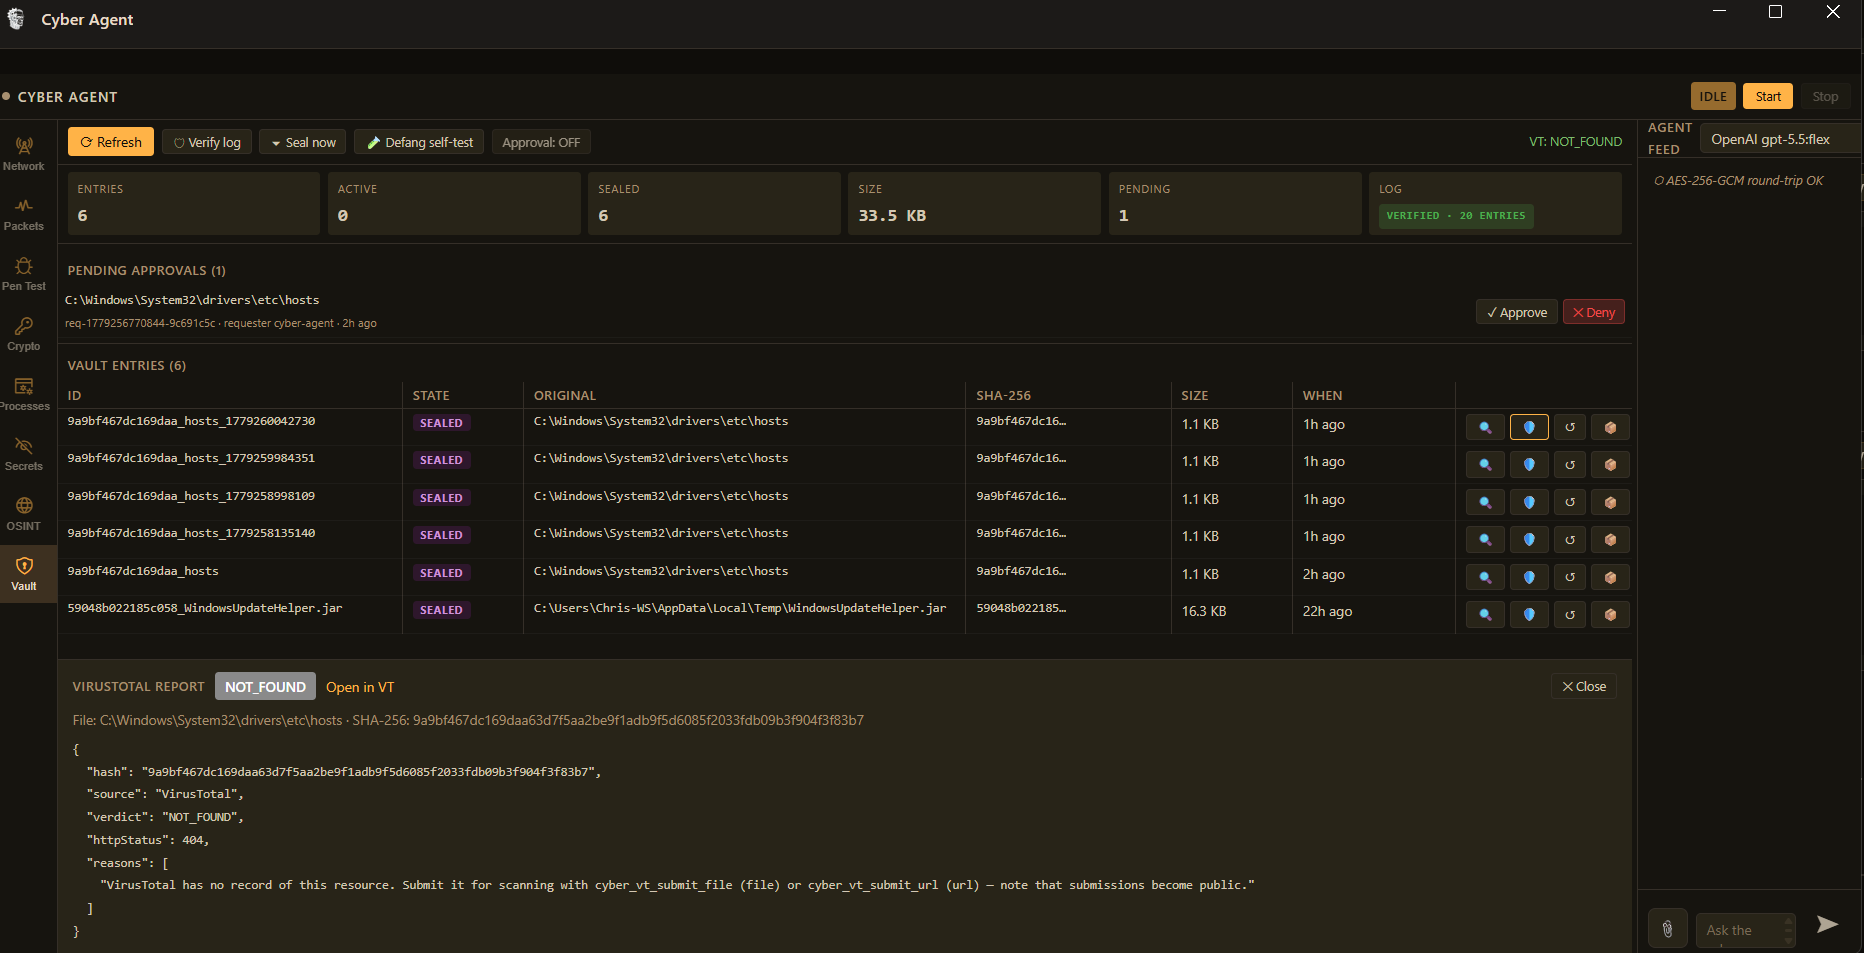Click the paperclip attach icon in agent chat

click(x=1667, y=929)
